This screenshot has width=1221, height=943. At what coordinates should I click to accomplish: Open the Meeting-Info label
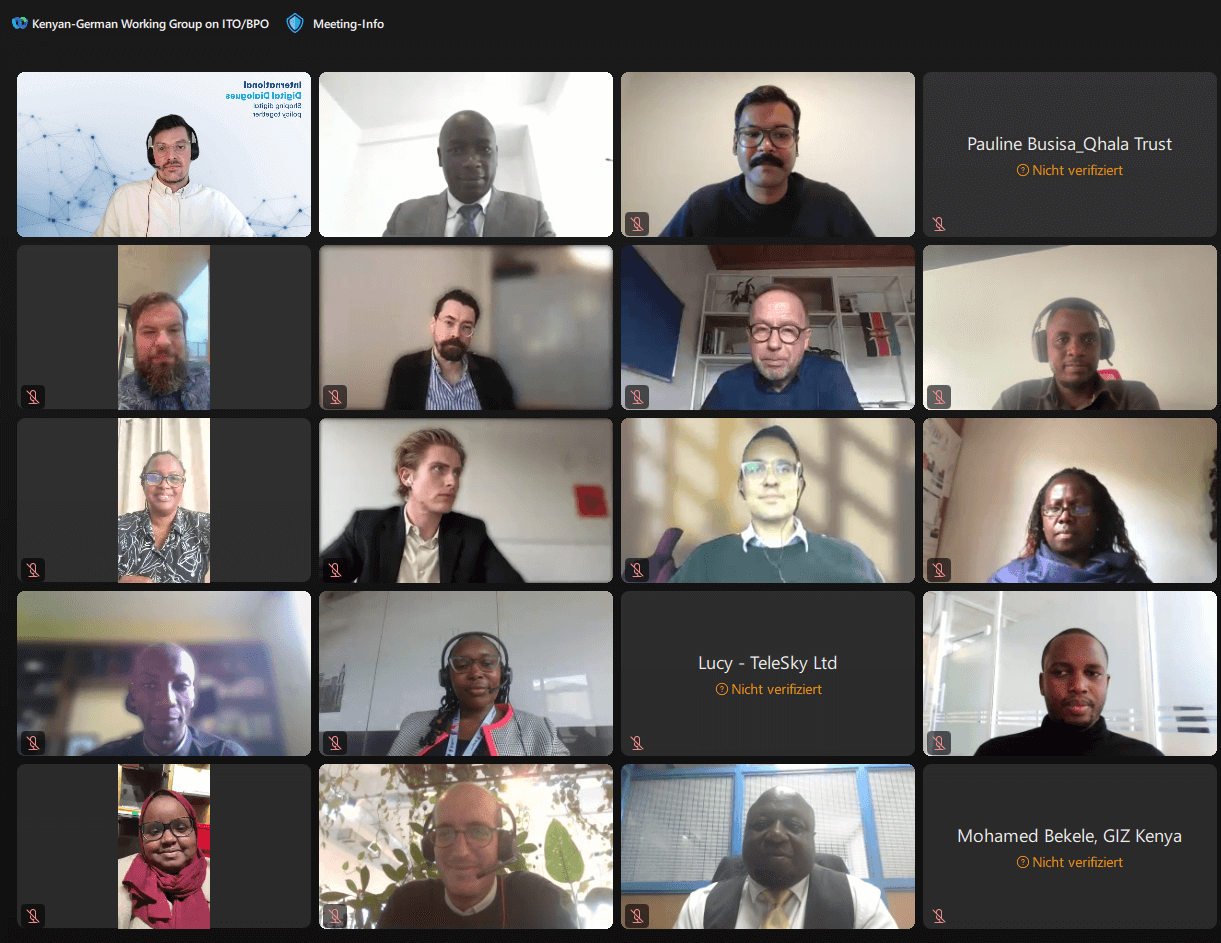point(348,24)
